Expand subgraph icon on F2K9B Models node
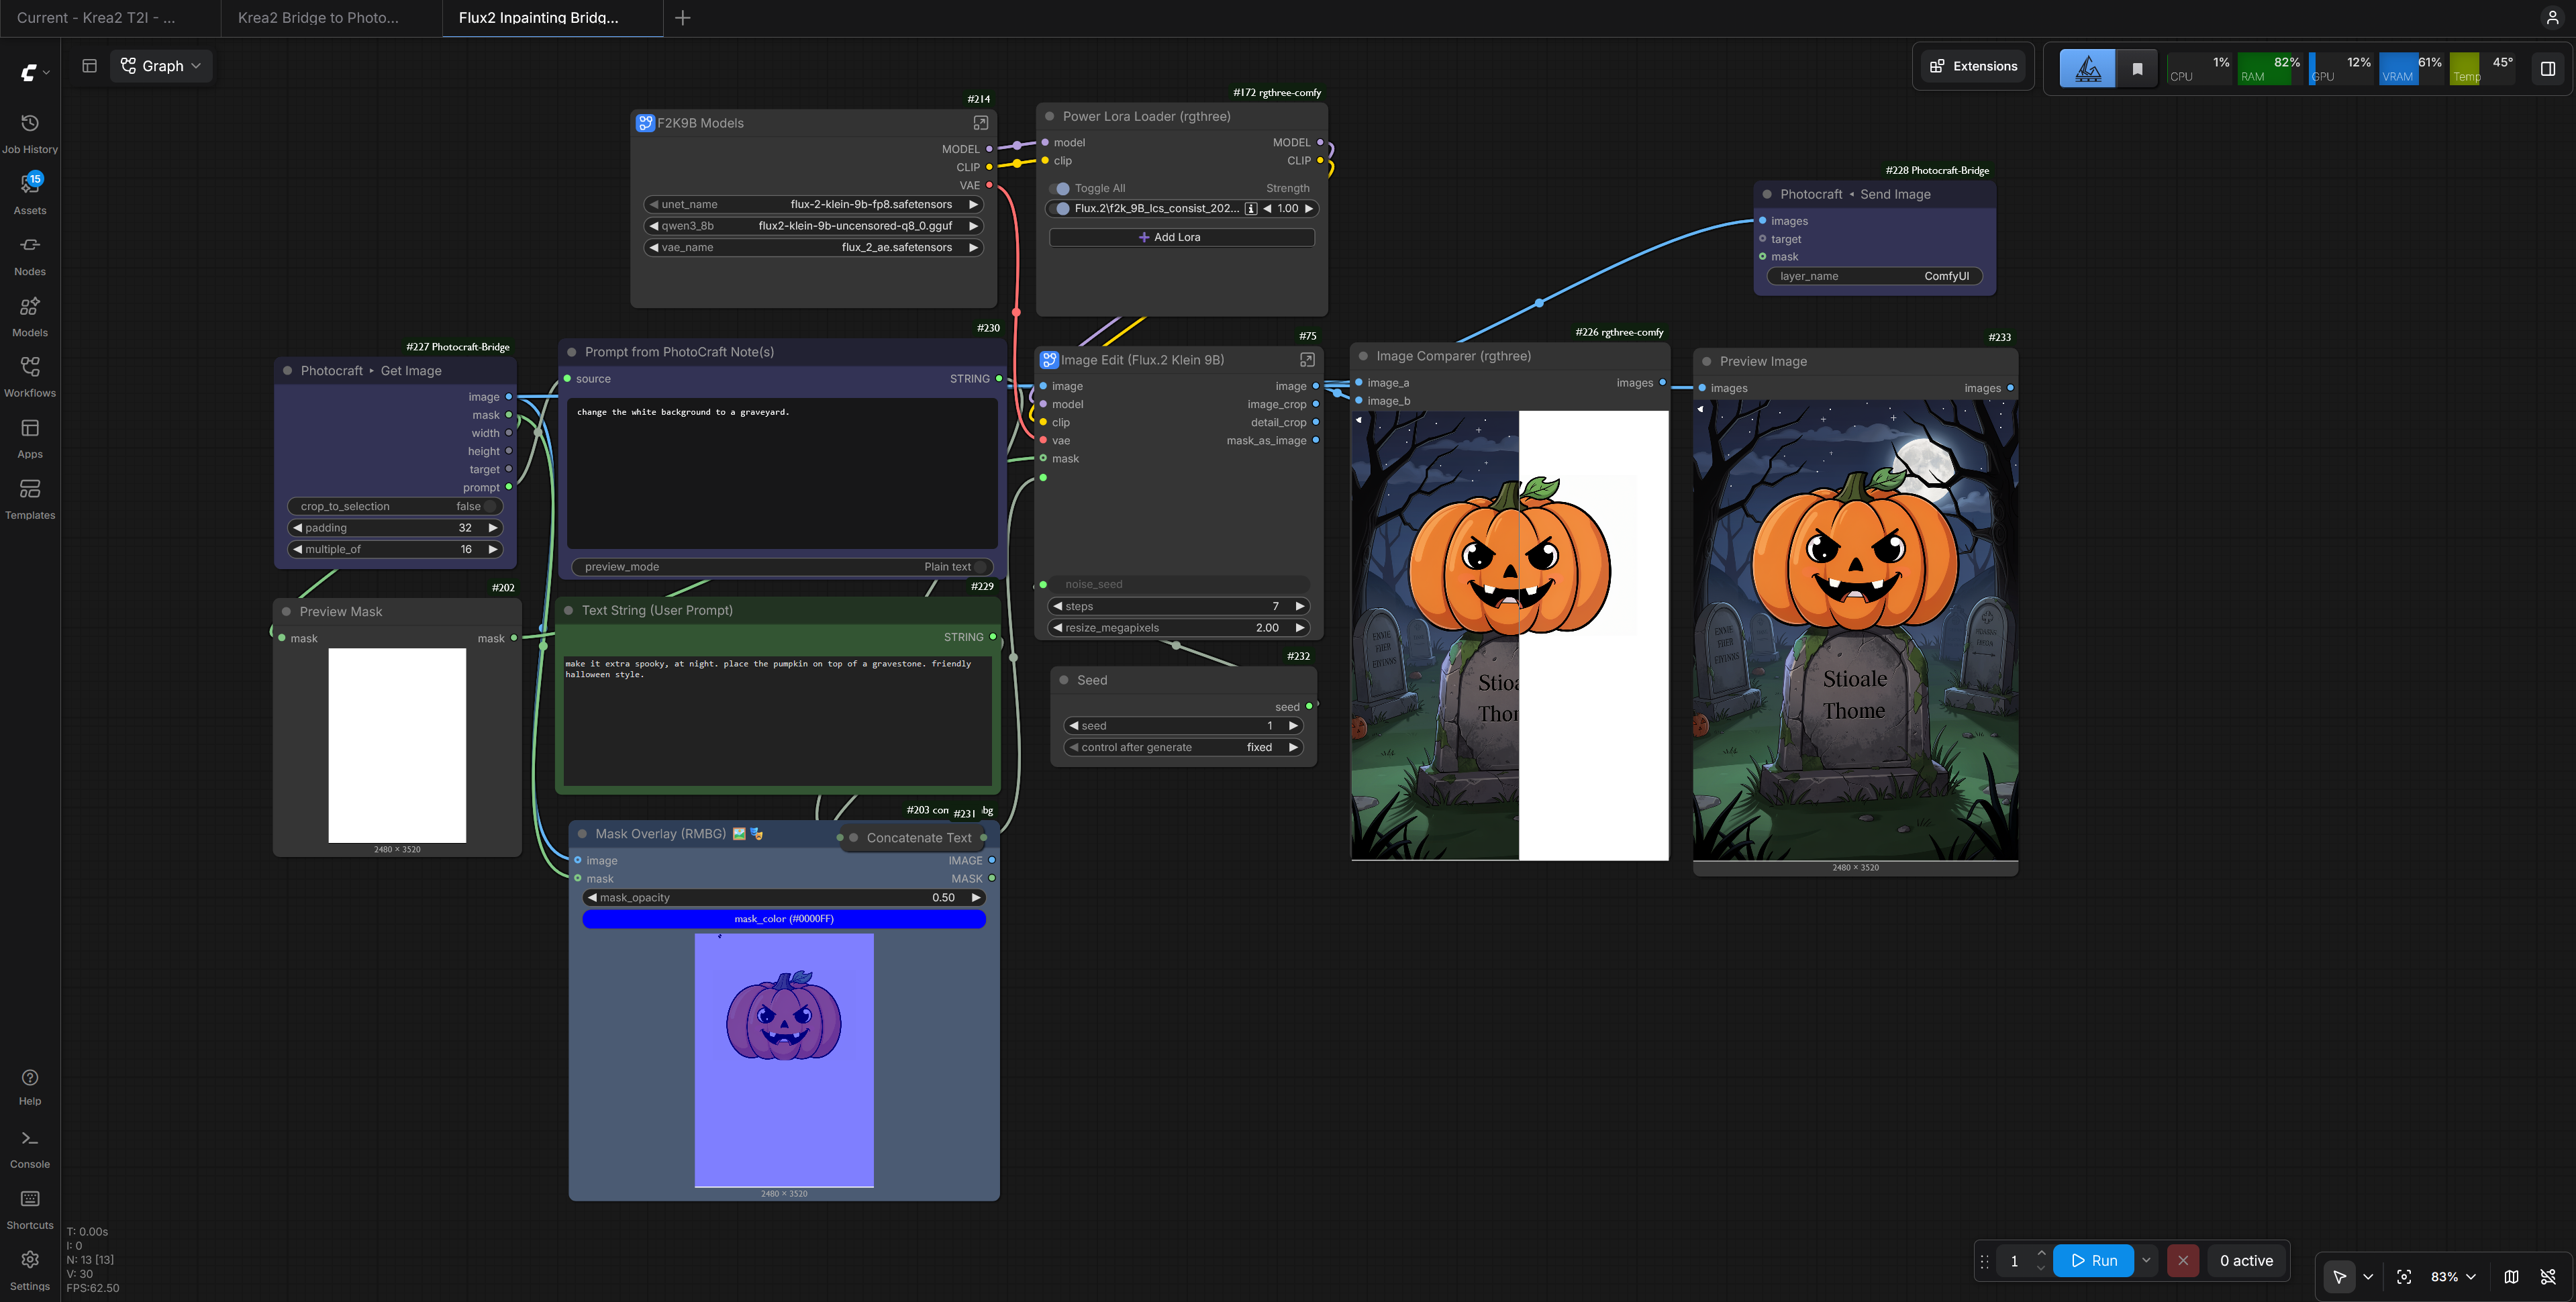 click(x=980, y=123)
